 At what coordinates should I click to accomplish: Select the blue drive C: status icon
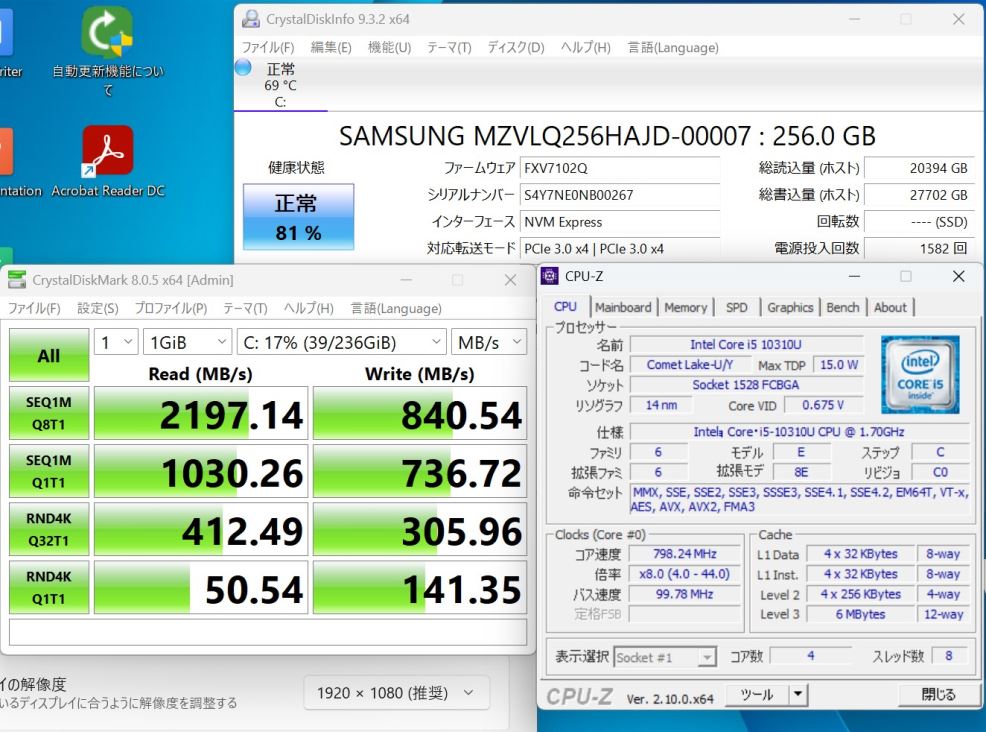[243, 68]
